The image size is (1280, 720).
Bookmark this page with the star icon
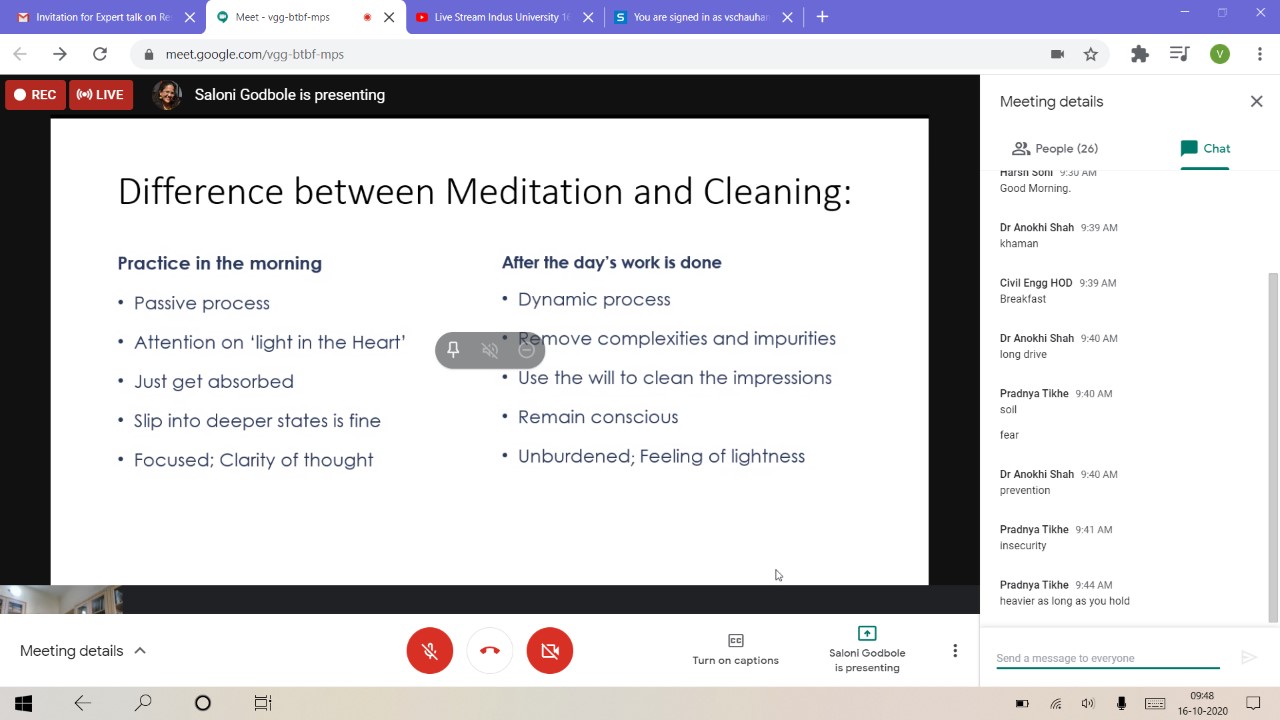point(1091,54)
